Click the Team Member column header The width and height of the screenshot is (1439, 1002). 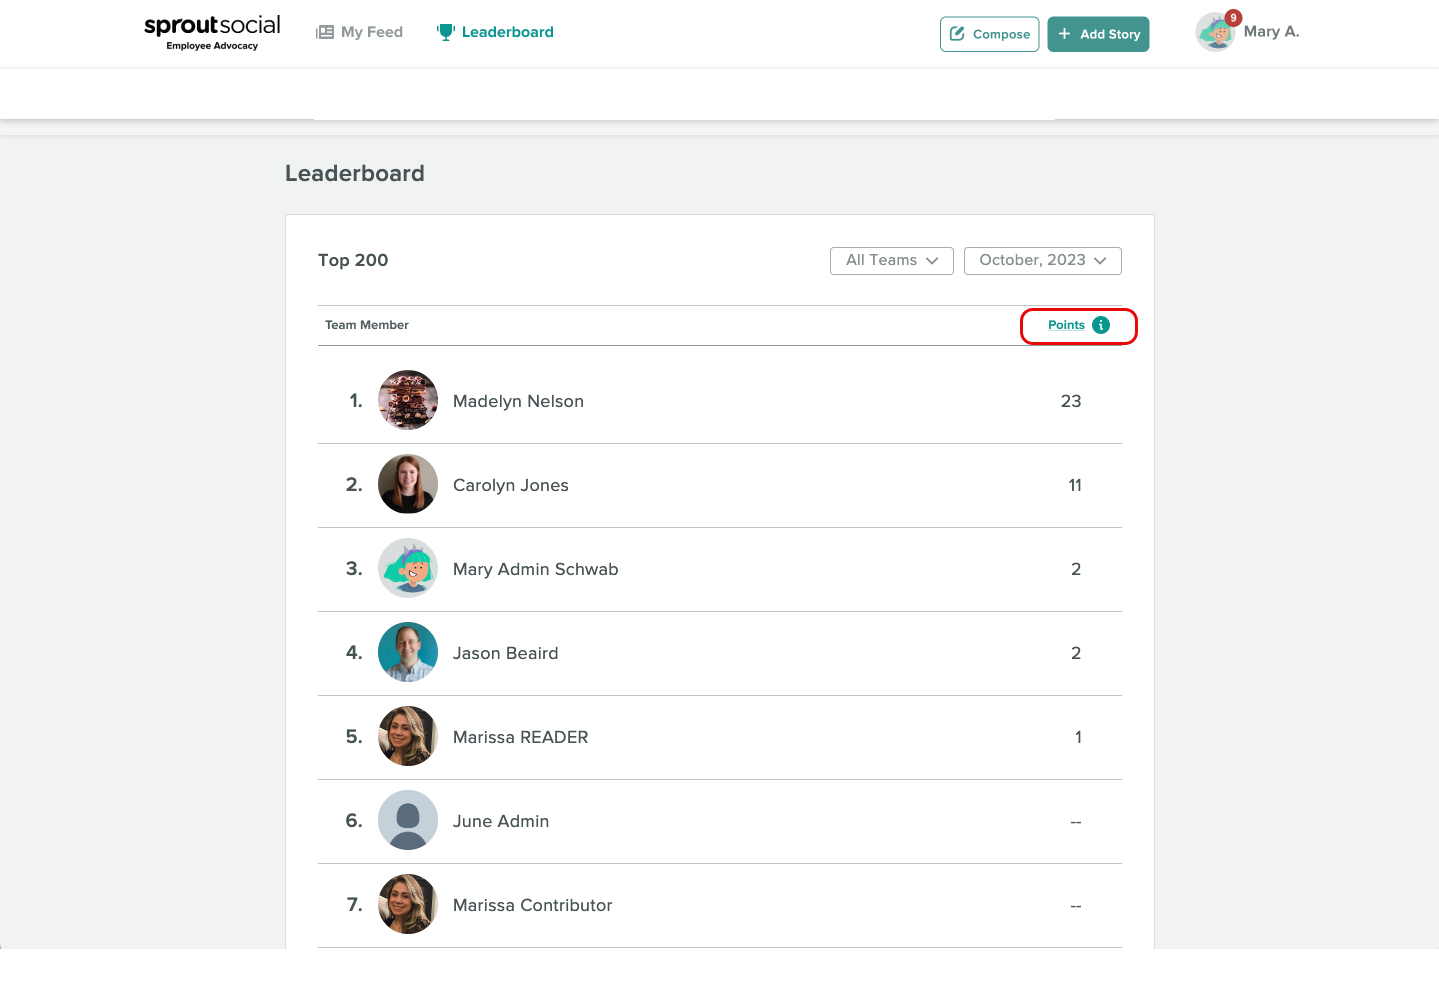pos(367,325)
